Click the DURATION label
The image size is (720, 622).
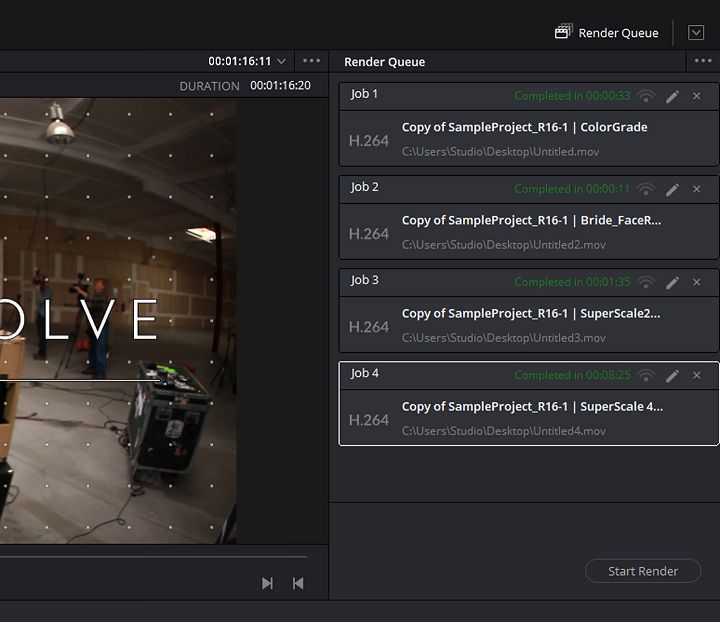(x=209, y=86)
